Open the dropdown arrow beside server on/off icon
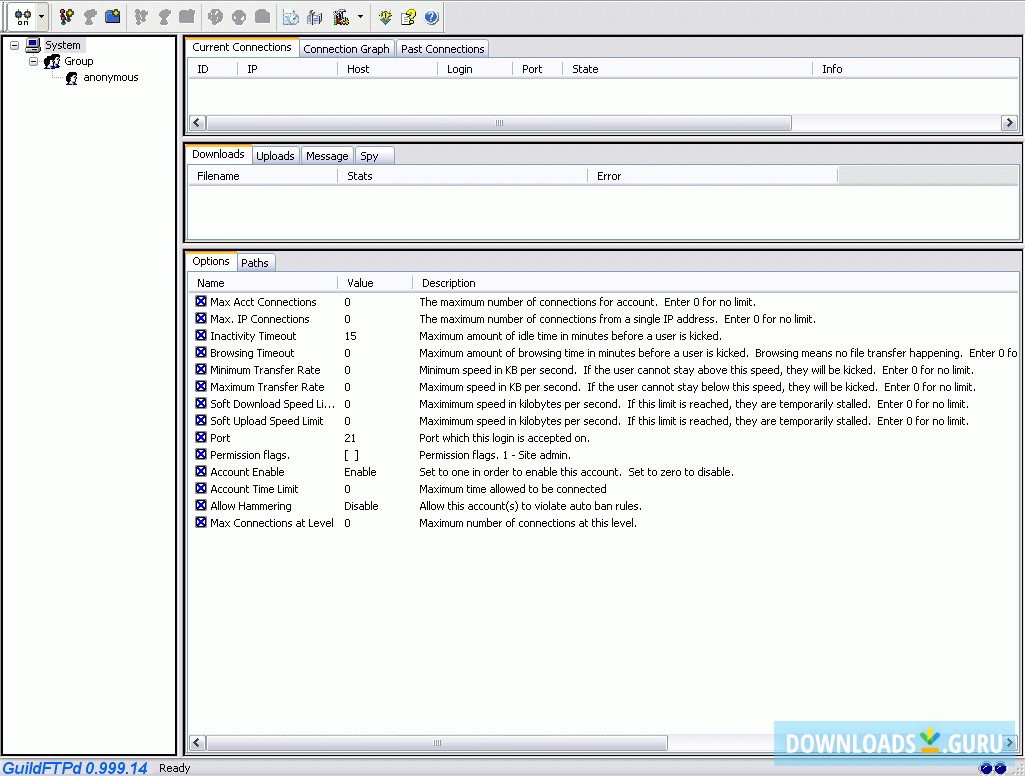 pyautogui.click(x=41, y=17)
